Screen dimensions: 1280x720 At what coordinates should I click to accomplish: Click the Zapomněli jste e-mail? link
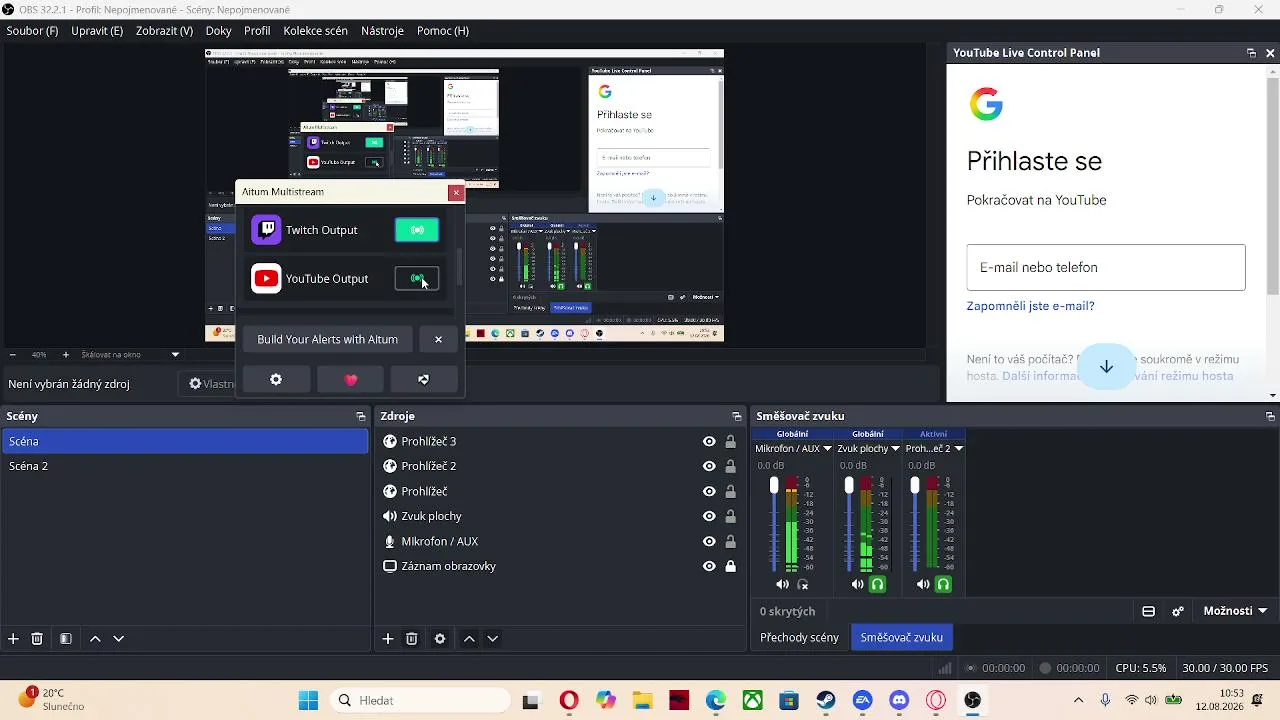(1030, 306)
